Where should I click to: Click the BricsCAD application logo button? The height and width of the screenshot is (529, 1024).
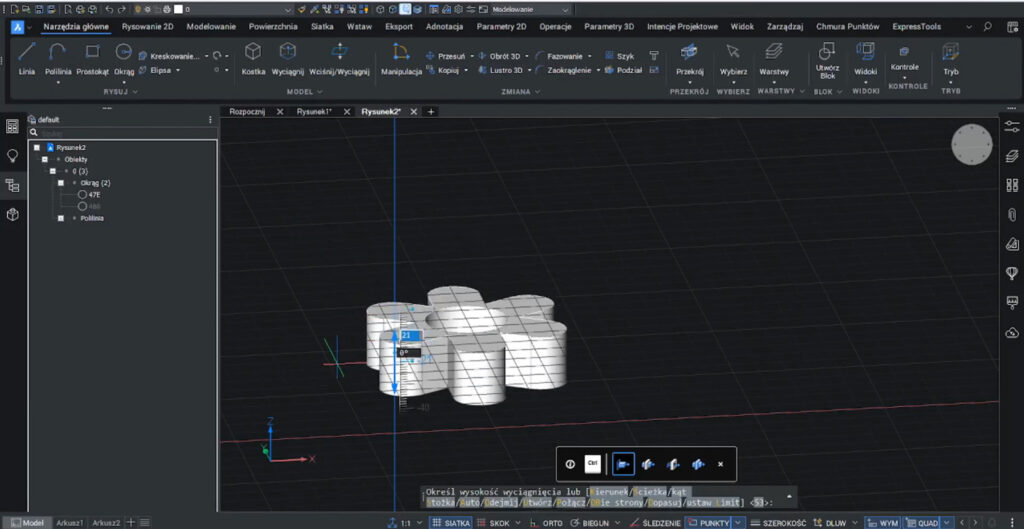pyautogui.click(x=18, y=27)
